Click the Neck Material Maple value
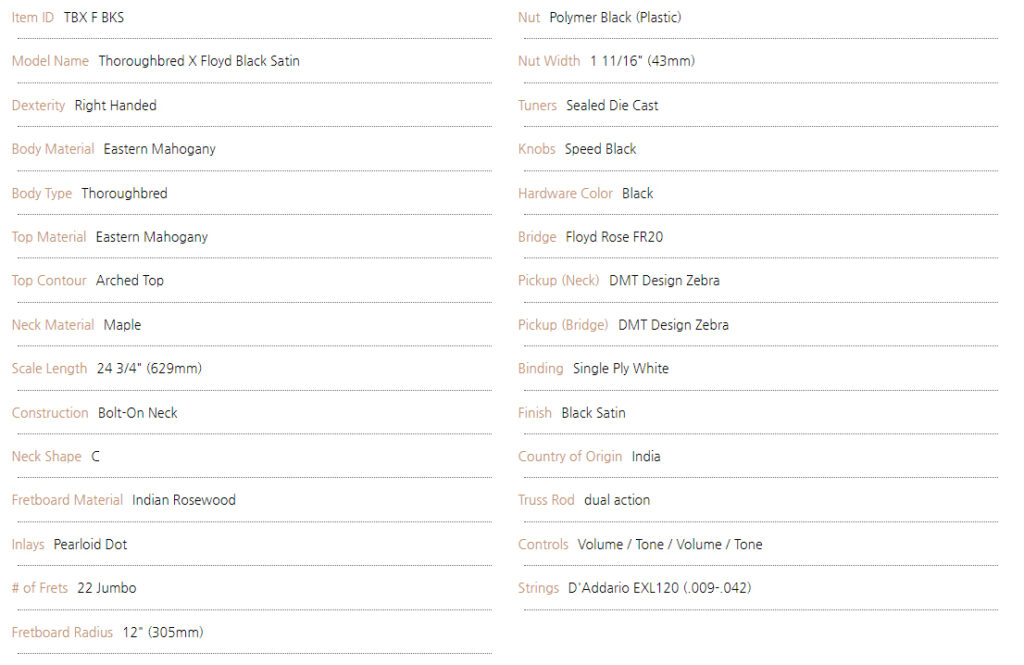1024x665 pixels. (122, 325)
